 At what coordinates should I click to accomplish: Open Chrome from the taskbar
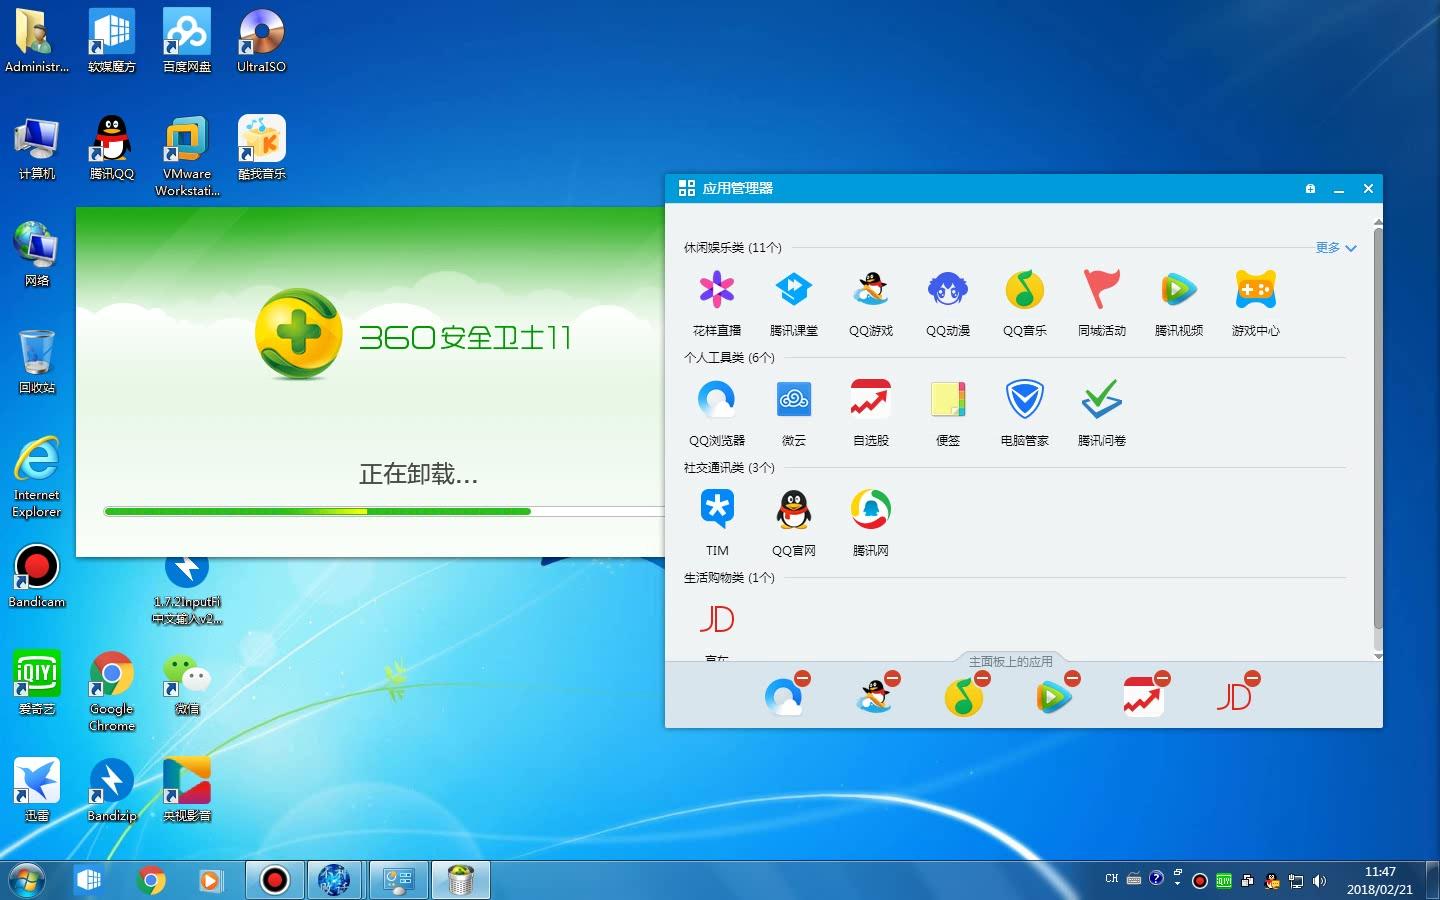click(x=151, y=880)
